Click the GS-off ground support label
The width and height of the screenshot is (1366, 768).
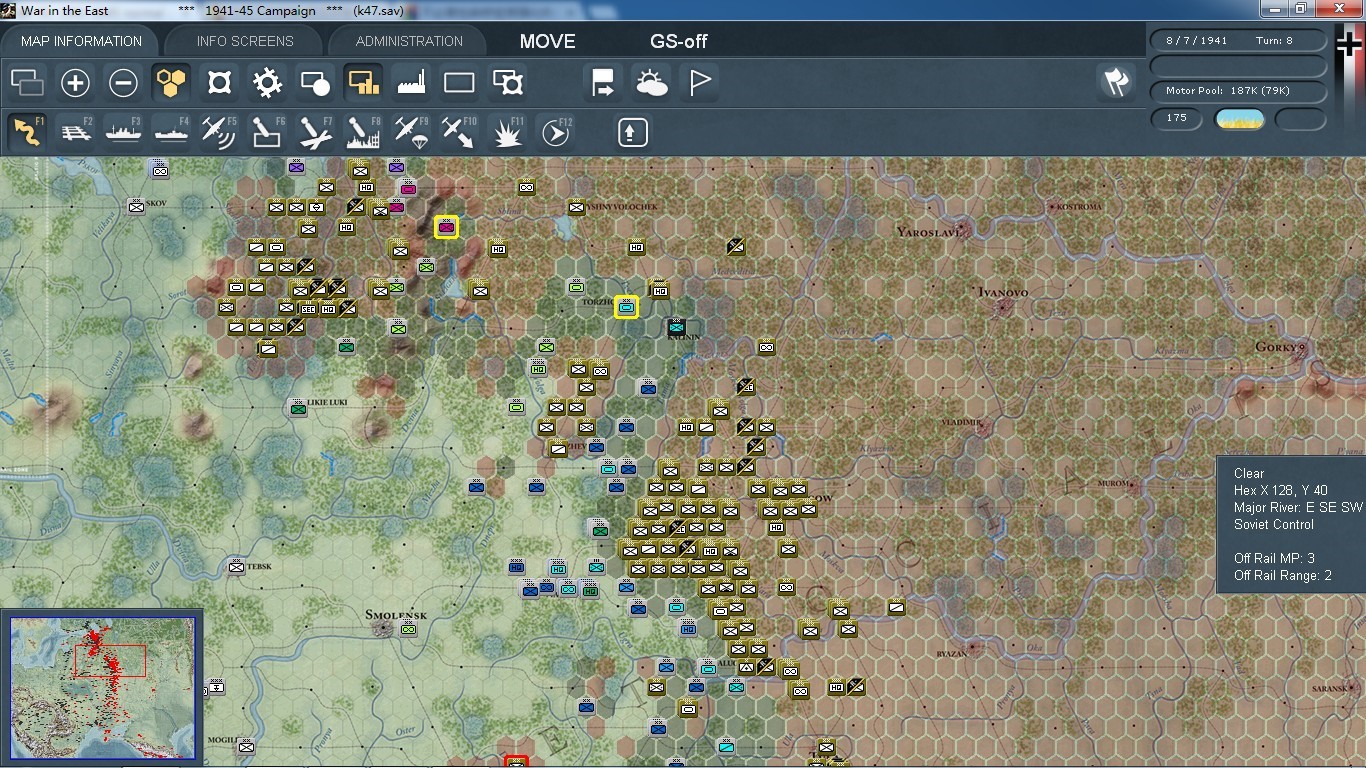pyautogui.click(x=679, y=41)
